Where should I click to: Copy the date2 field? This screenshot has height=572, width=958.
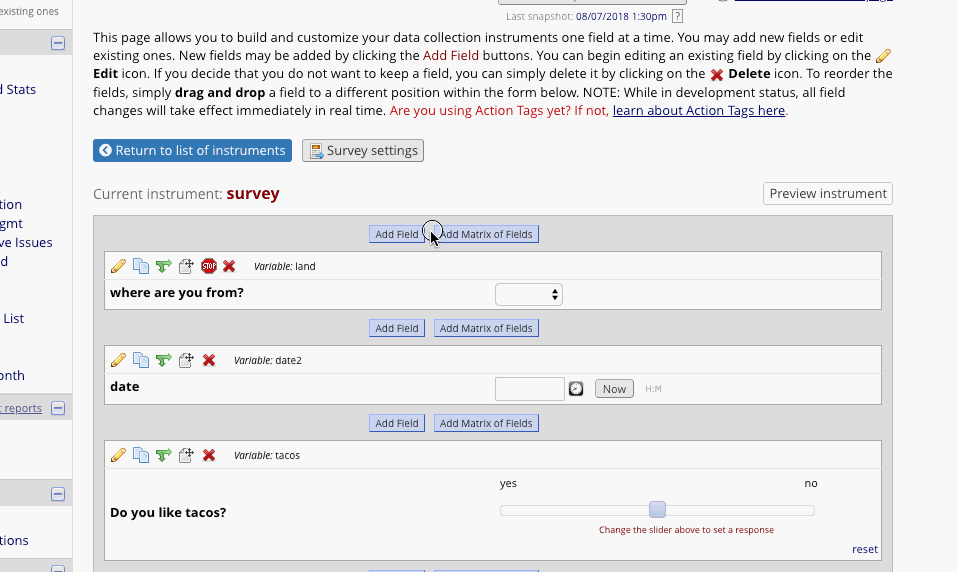[141, 360]
